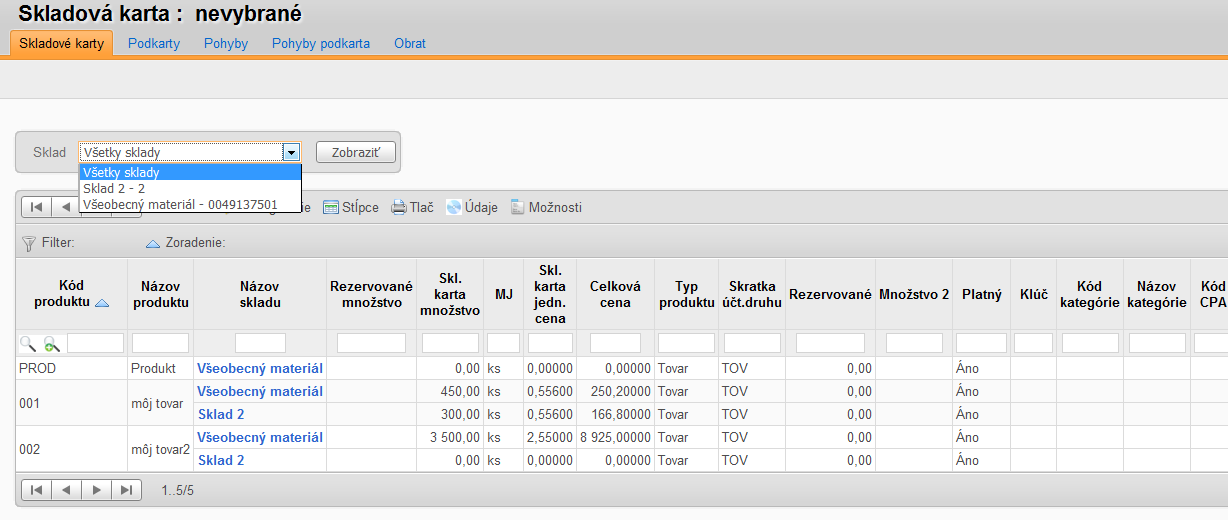The width and height of the screenshot is (1228, 520).
Task: Open the Údaje data icon
Action: coord(454,208)
